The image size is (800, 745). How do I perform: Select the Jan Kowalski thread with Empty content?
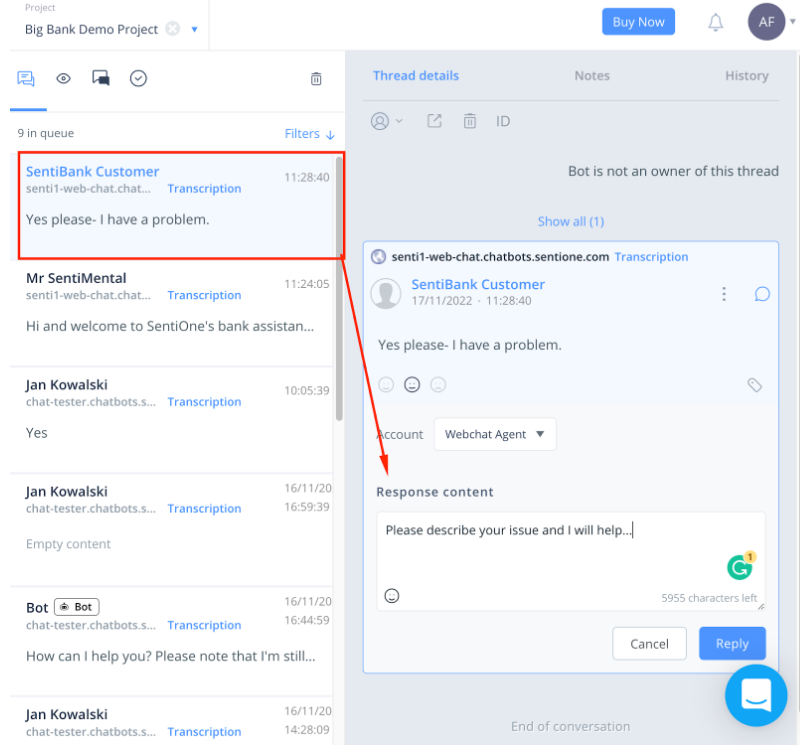[x=171, y=530]
